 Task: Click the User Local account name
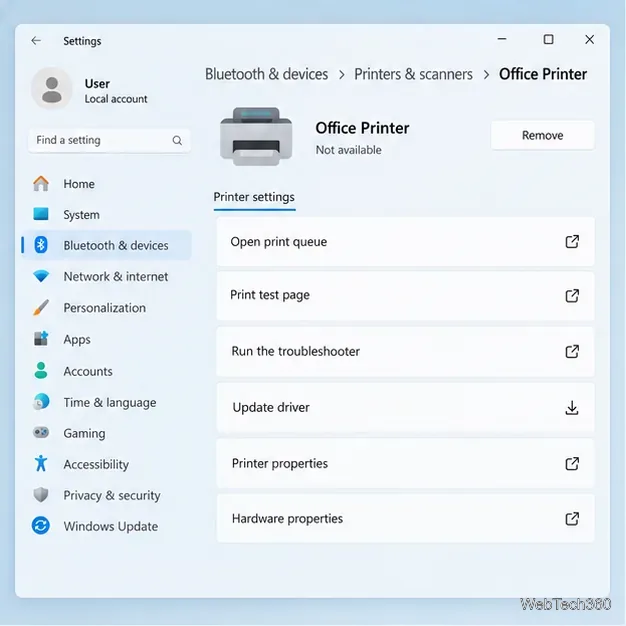116,91
